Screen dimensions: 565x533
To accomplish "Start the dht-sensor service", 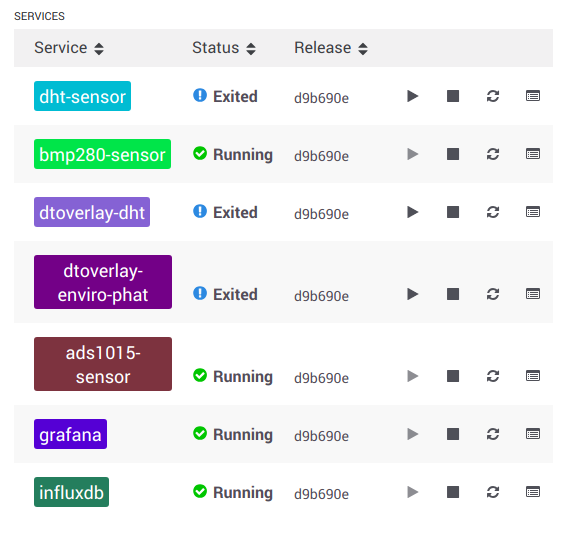I will point(413,96).
